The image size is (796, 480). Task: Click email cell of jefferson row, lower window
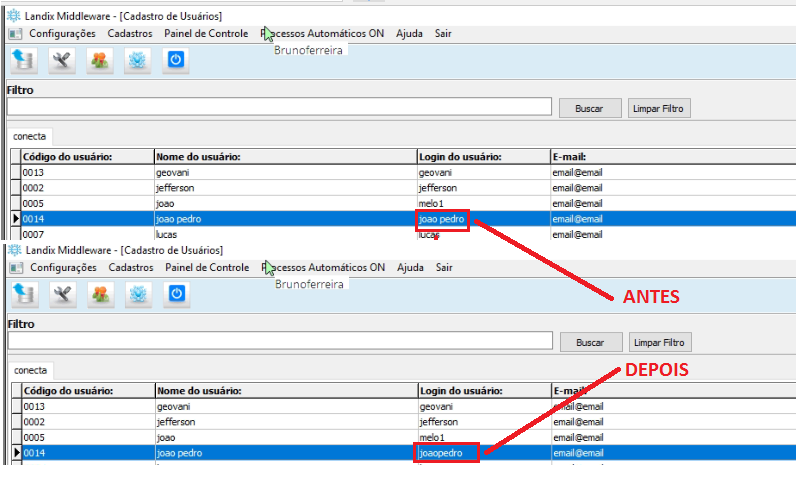coord(674,422)
